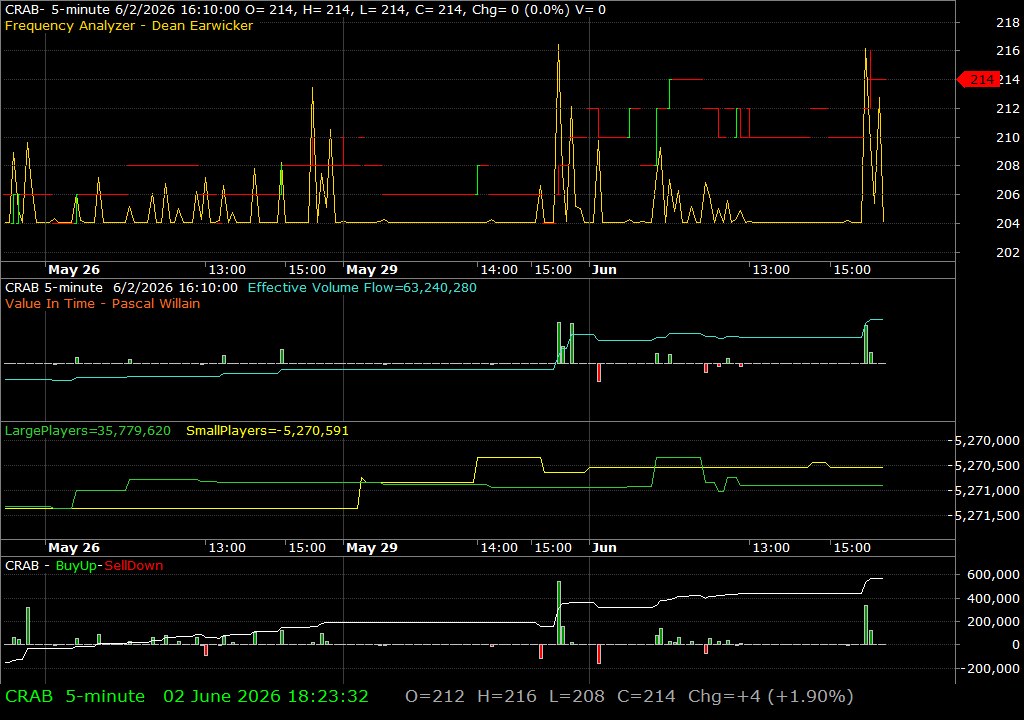Click price level 206 on price axis
1024x720 pixels.
click(1008, 194)
